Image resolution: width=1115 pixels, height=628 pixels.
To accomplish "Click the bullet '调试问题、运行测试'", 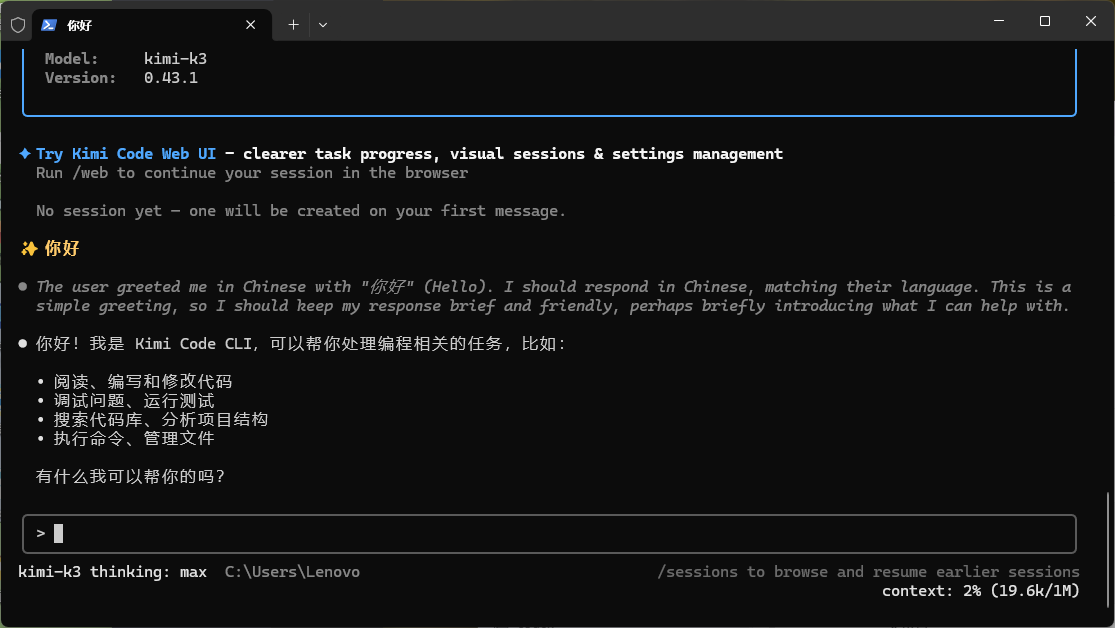I will [x=134, y=401].
